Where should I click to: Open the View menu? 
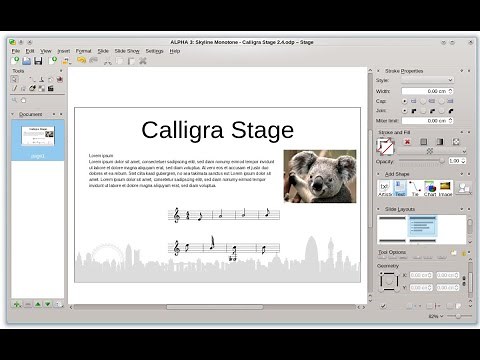click(x=46, y=51)
